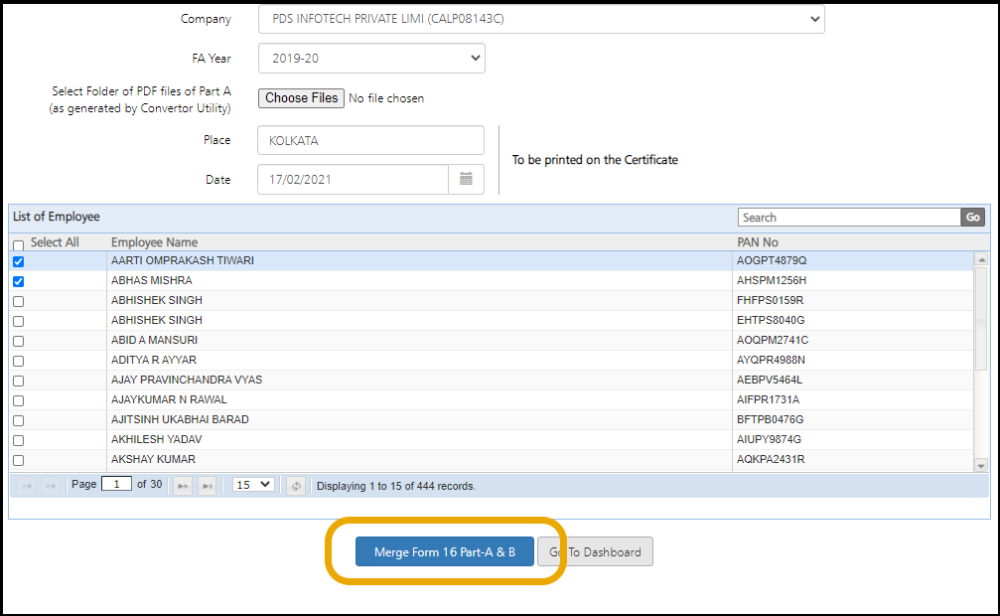Image resolution: width=1000 pixels, height=616 pixels.
Task: Click the refresh icon in pagination bar
Action: coord(296,485)
